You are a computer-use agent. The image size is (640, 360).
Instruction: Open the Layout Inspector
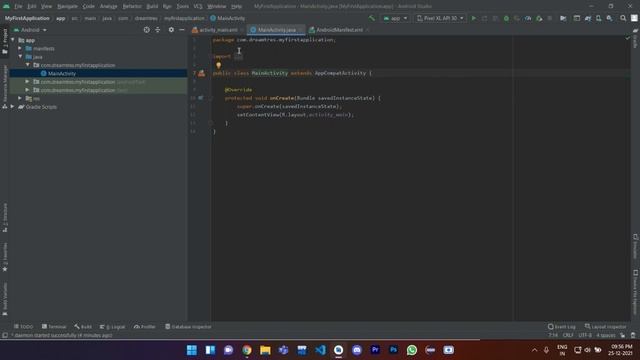coord(605,327)
